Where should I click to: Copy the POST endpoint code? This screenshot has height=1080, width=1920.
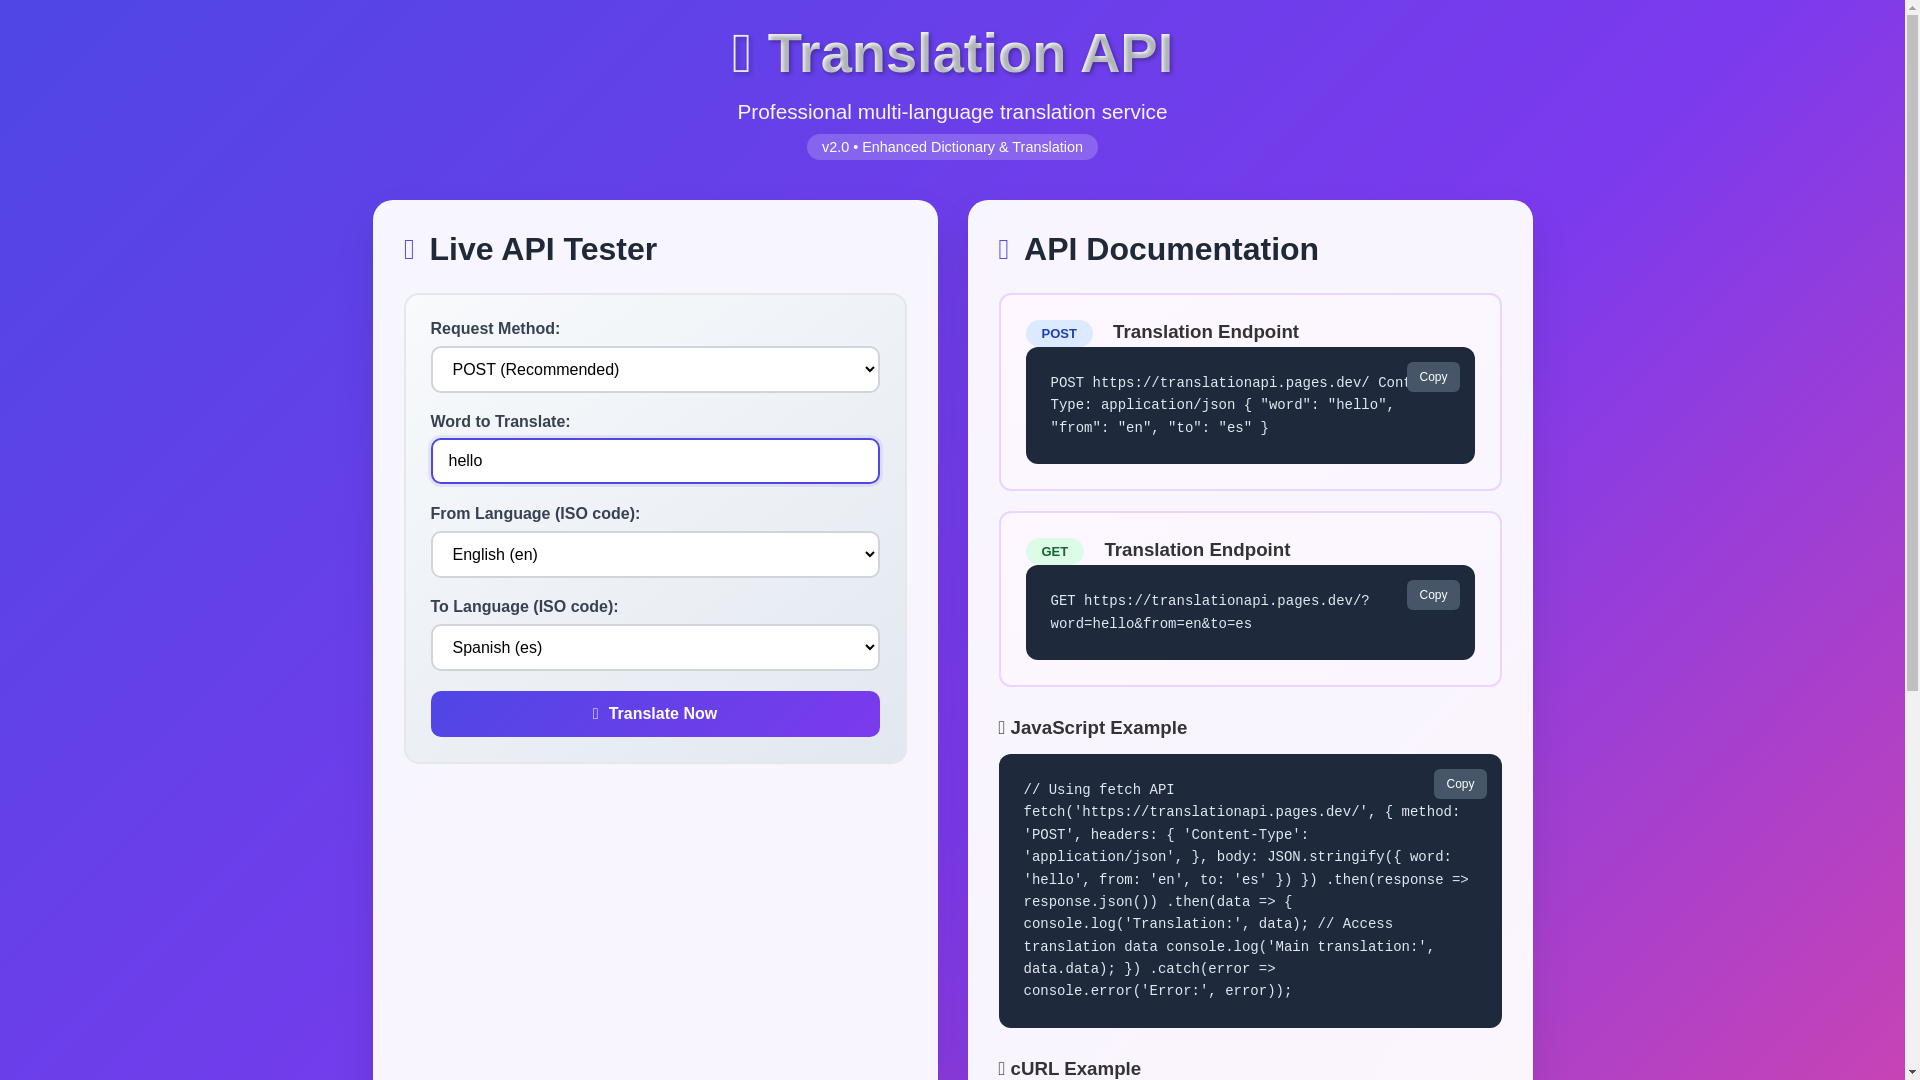point(1432,377)
